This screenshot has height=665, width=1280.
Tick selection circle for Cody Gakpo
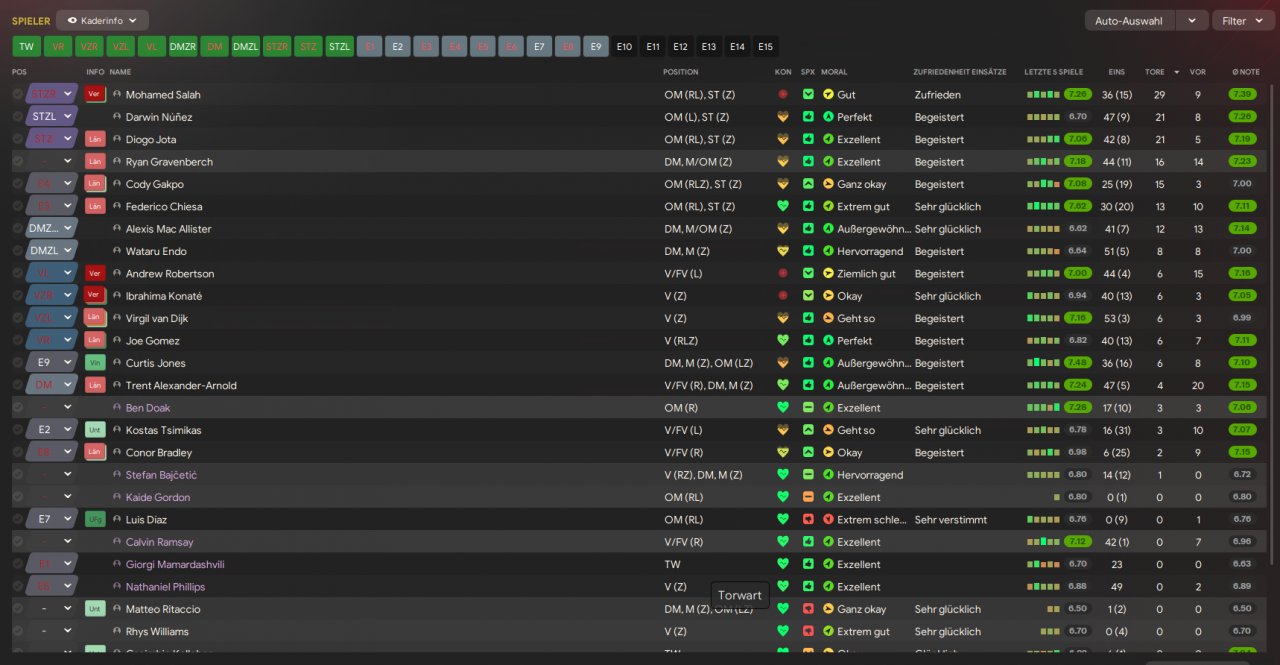tap(18, 184)
